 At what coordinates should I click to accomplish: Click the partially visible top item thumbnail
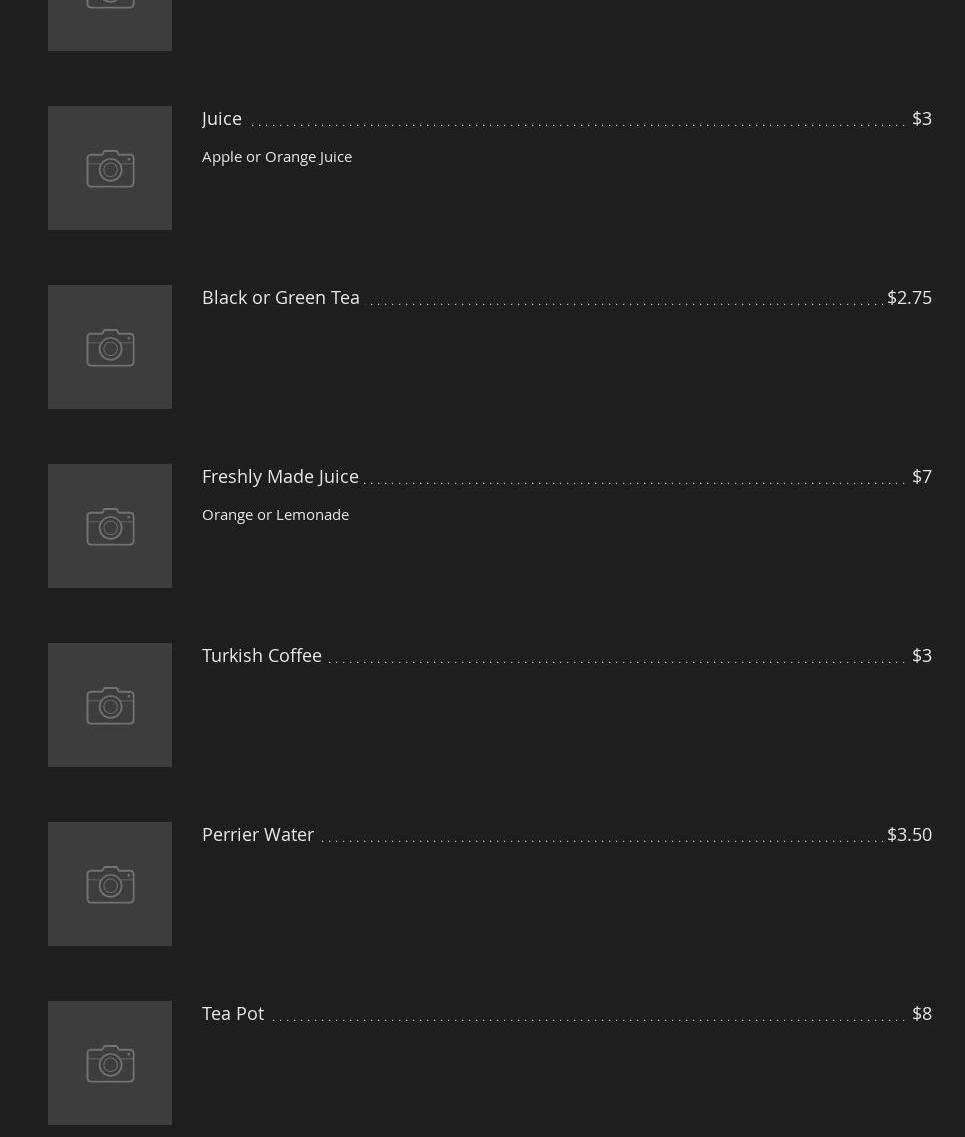point(110,25)
